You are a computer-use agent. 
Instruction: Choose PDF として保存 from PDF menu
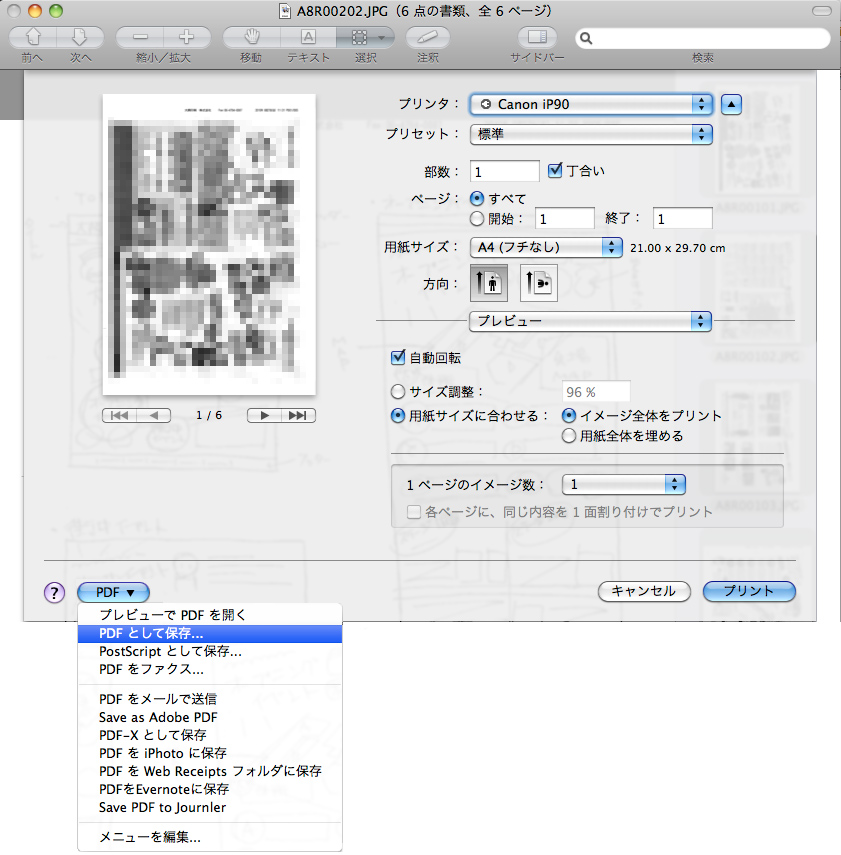(151, 634)
